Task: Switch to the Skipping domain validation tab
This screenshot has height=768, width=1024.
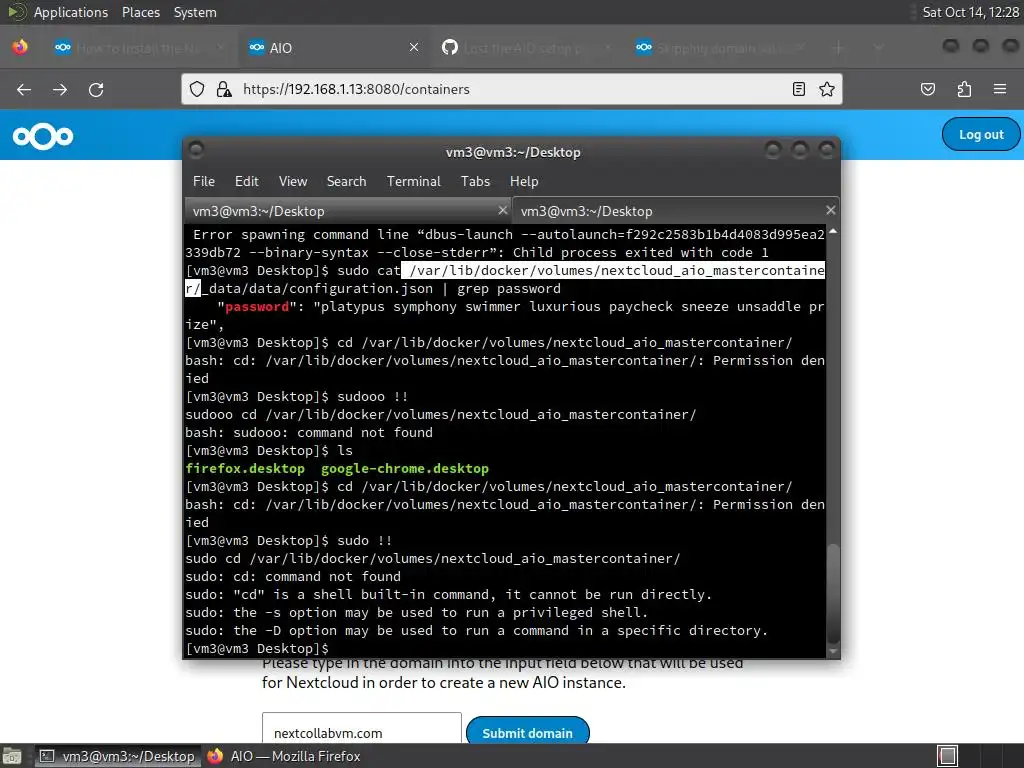Action: point(721,47)
